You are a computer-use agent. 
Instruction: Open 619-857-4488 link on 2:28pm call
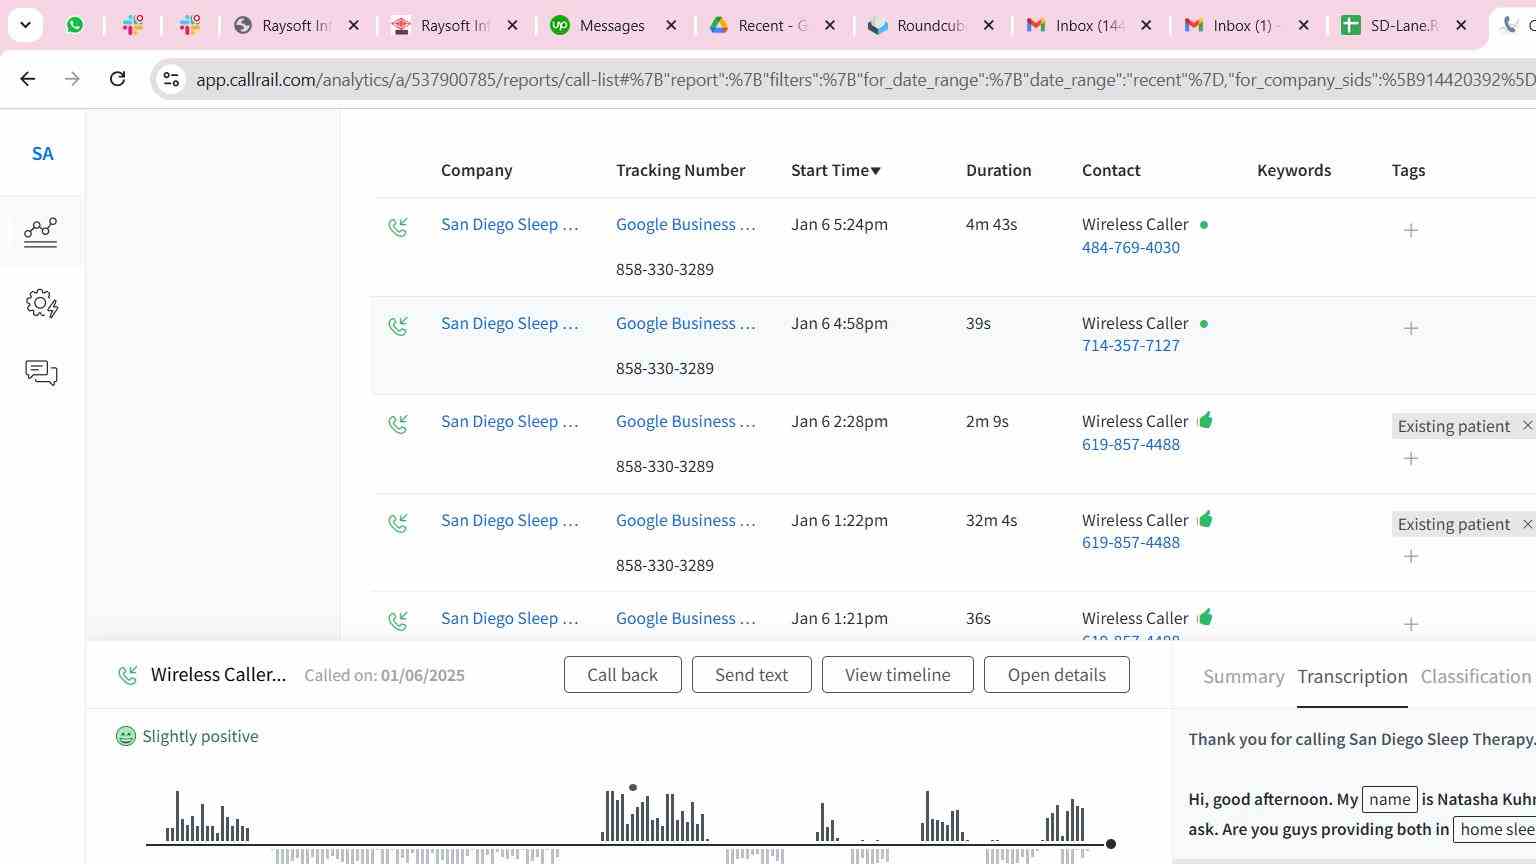[x=1130, y=445]
